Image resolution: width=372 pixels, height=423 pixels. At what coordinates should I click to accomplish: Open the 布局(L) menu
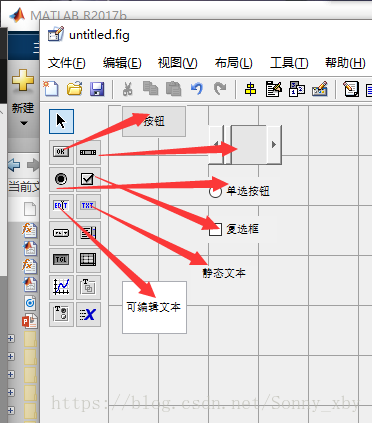coord(233,63)
